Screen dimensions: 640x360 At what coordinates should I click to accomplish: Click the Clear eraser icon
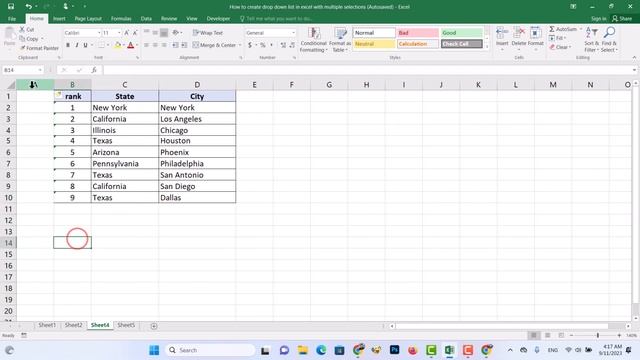pos(552,47)
